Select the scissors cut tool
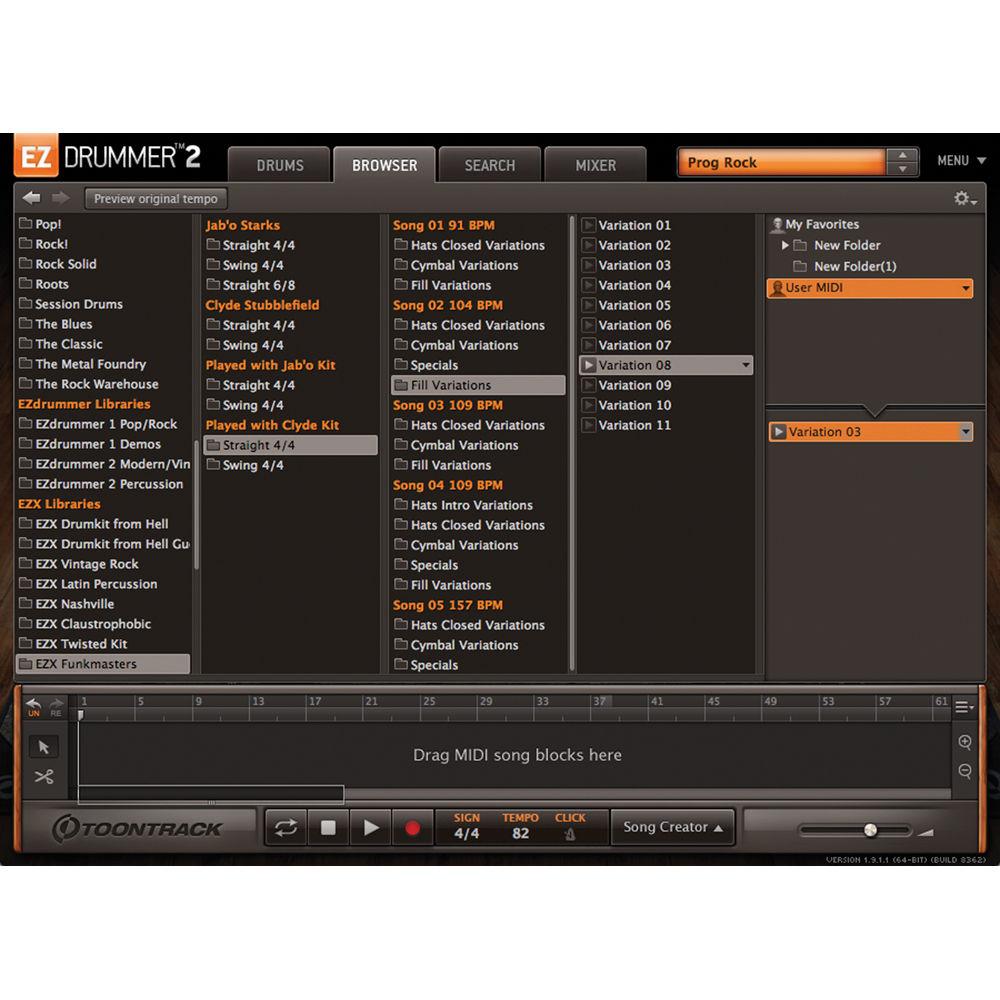Image resolution: width=1000 pixels, height=1000 pixels. (x=43, y=777)
